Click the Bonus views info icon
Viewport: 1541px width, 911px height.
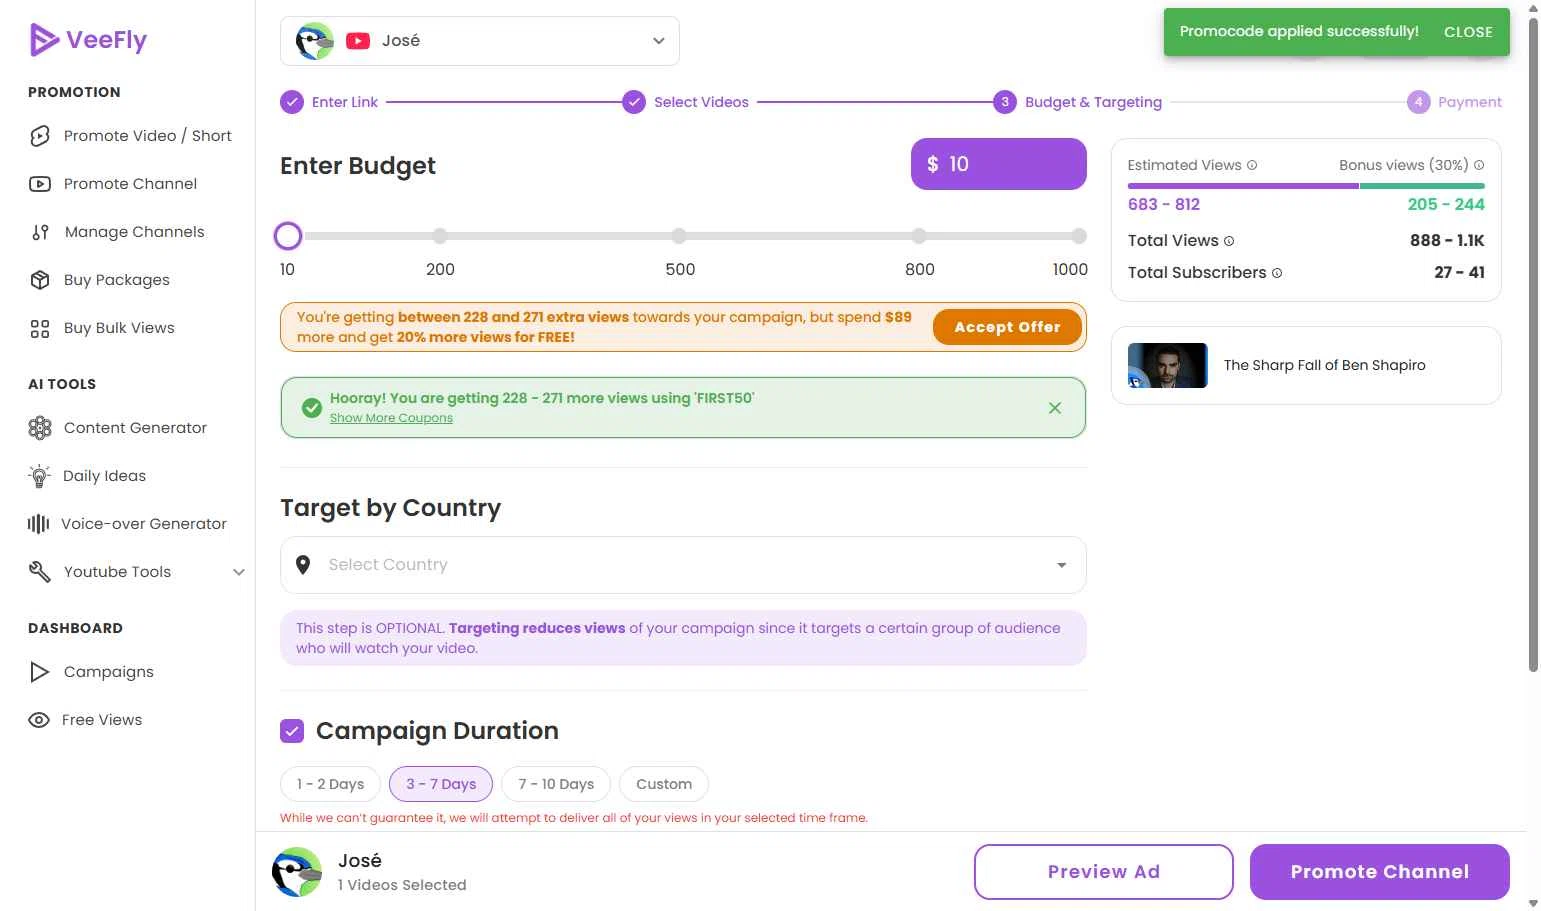[x=1479, y=165]
